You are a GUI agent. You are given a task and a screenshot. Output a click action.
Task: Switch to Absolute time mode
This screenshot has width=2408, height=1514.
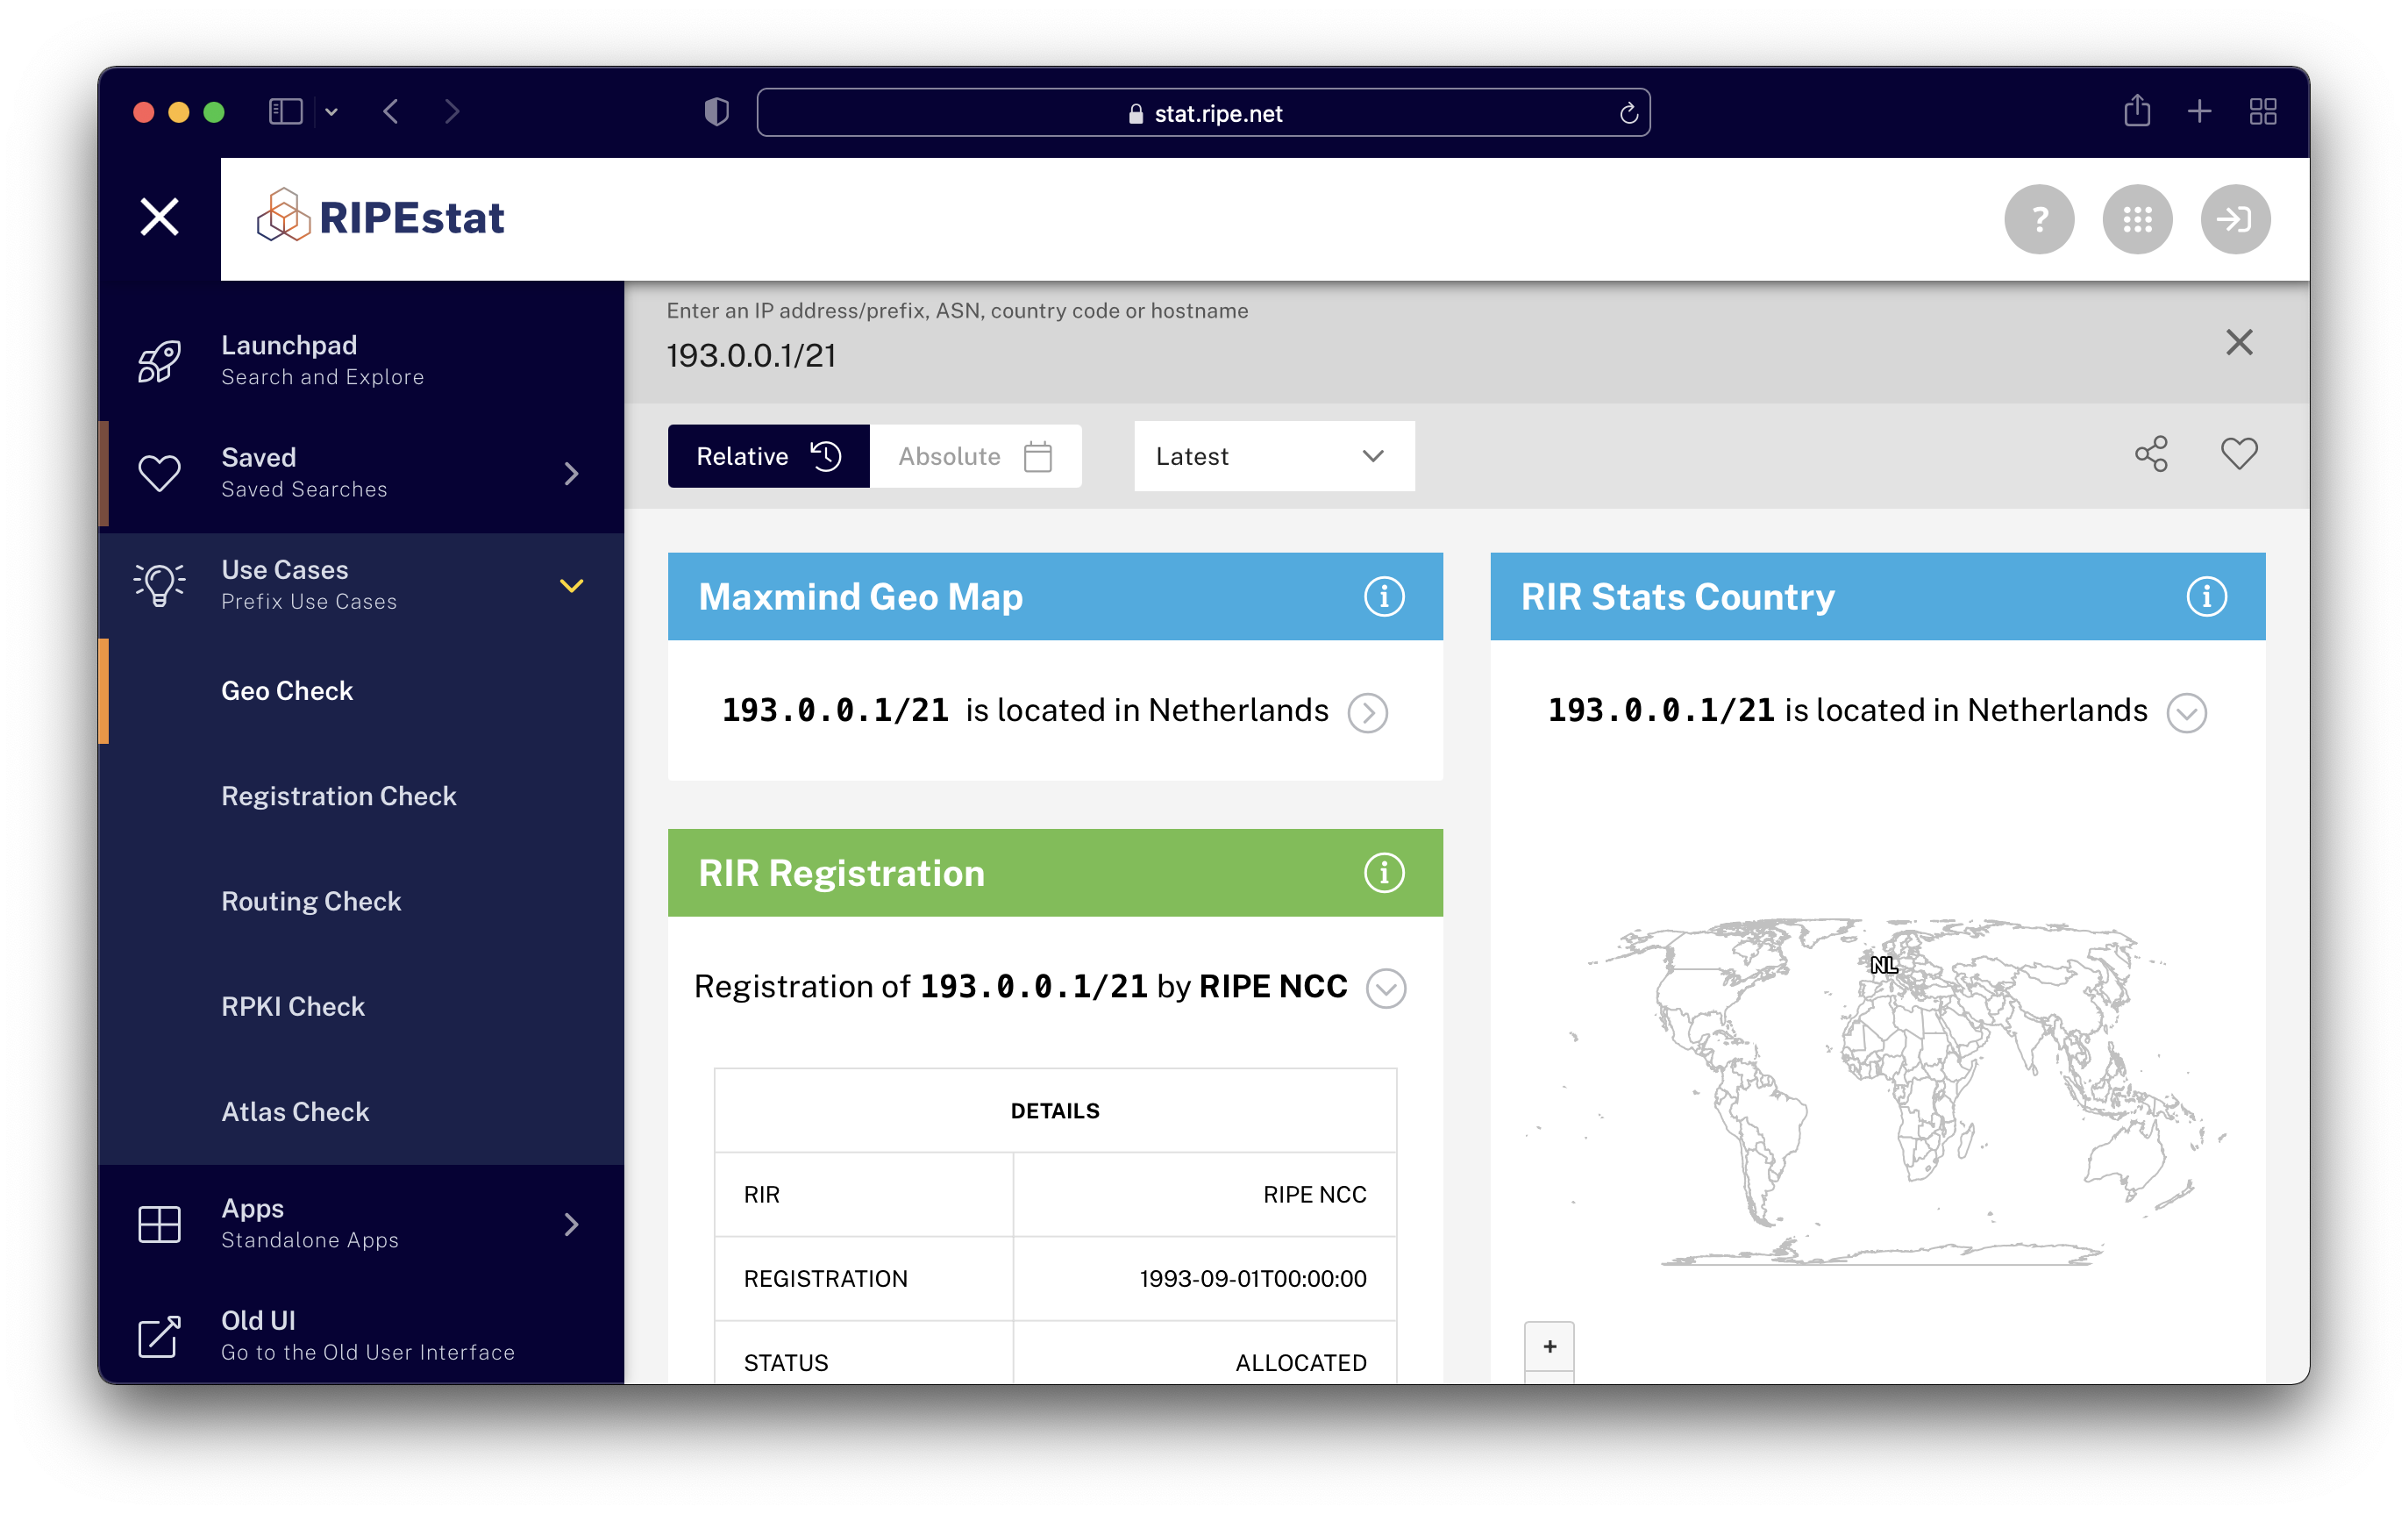tap(974, 457)
